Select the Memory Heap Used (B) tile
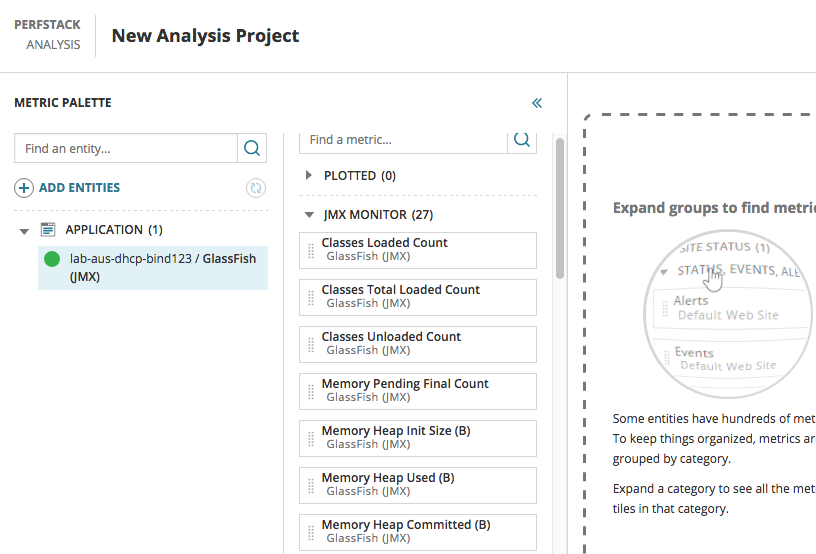This screenshot has height=554, width=816. [x=418, y=485]
